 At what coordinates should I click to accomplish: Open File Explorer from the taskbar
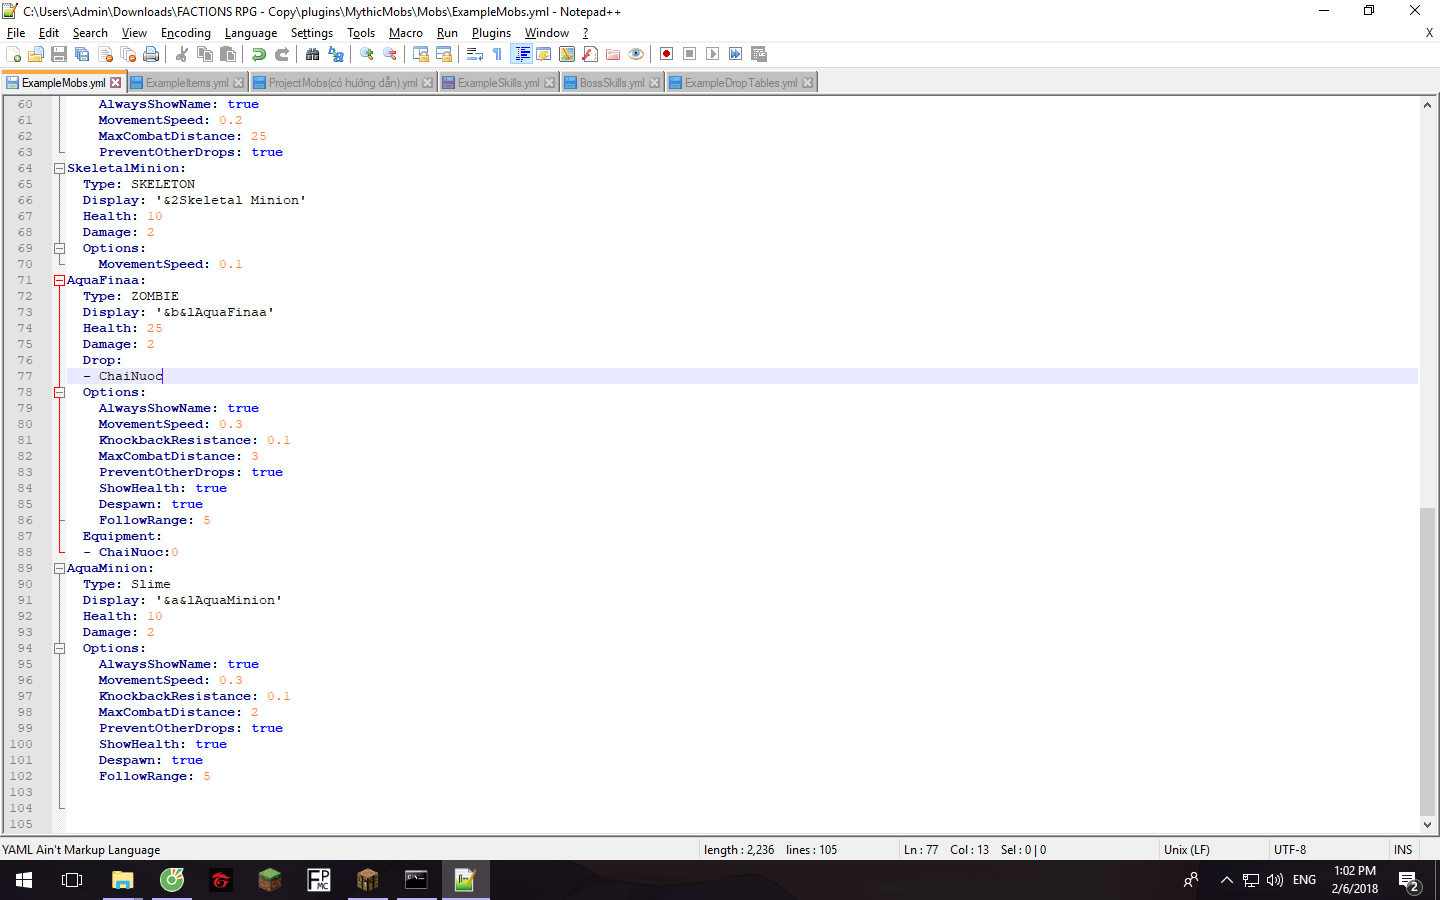point(122,880)
